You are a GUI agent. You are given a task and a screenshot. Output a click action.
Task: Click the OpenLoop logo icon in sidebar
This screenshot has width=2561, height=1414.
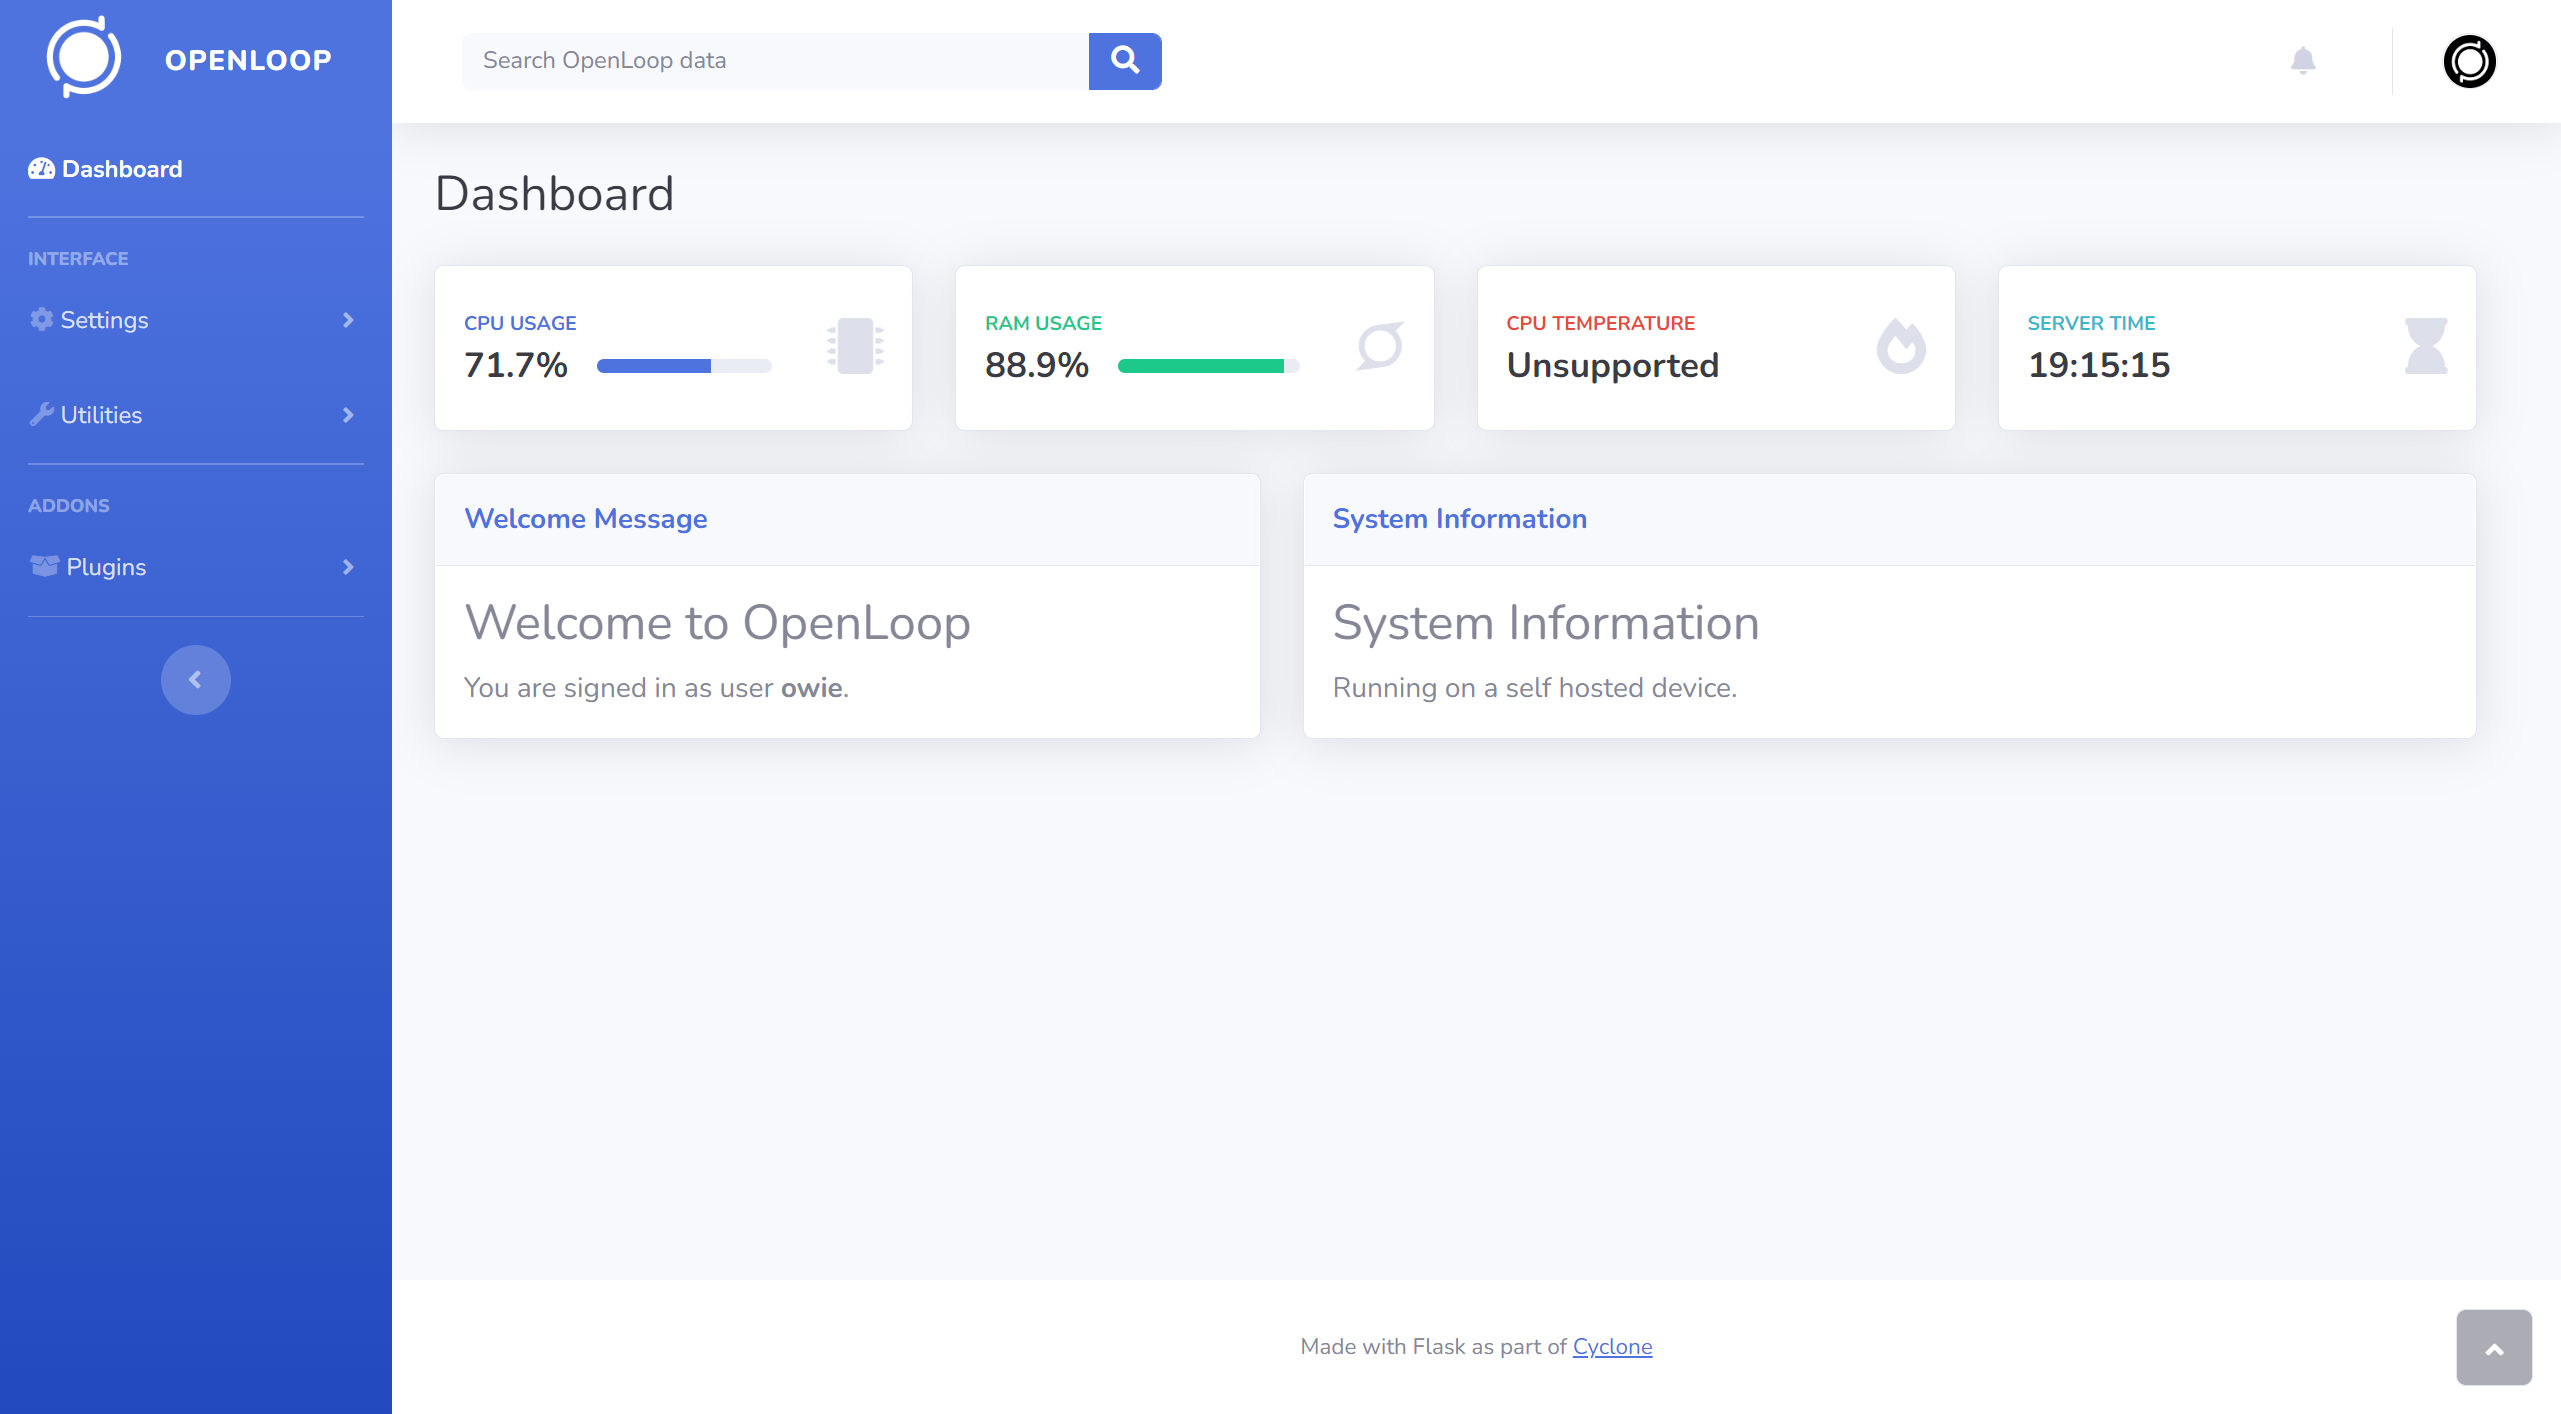coord(84,58)
